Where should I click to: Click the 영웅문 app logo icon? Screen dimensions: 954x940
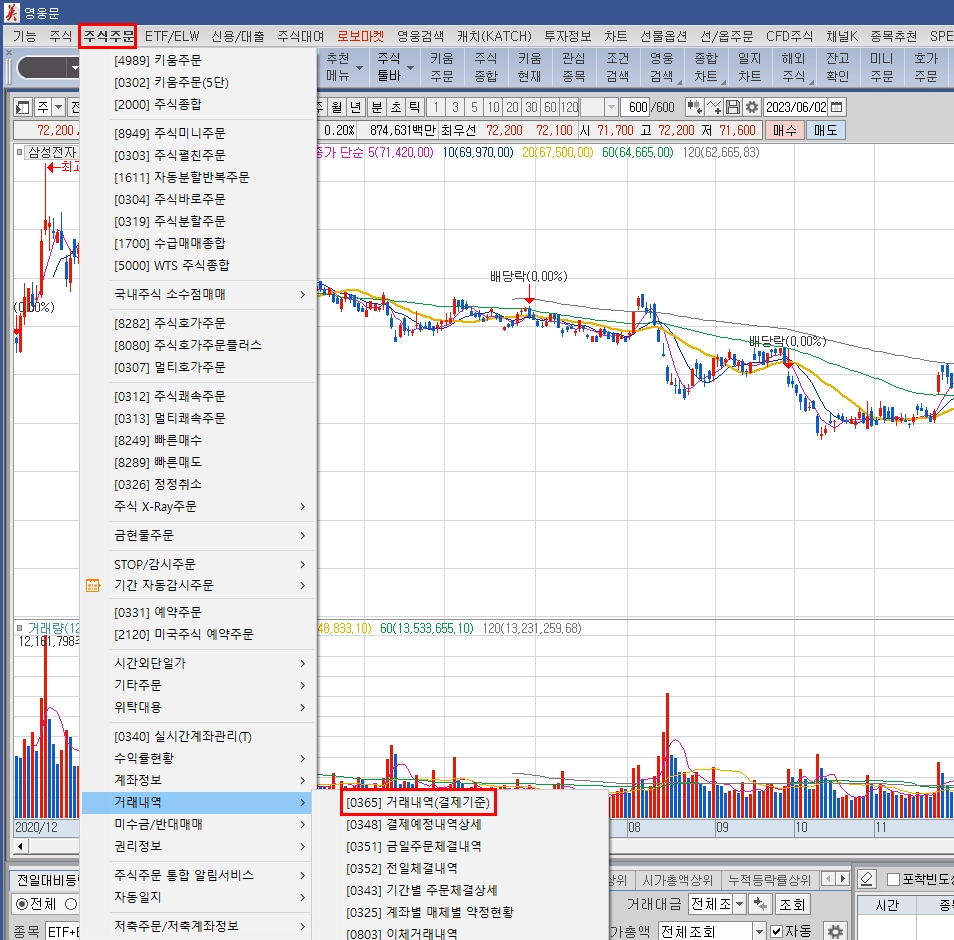12,12
